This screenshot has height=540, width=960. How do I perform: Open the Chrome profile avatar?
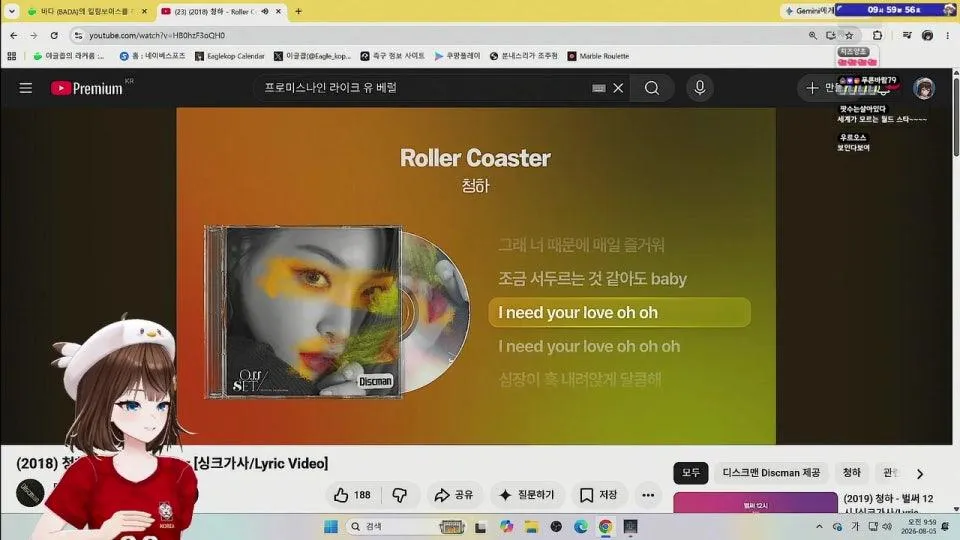pos(928,36)
